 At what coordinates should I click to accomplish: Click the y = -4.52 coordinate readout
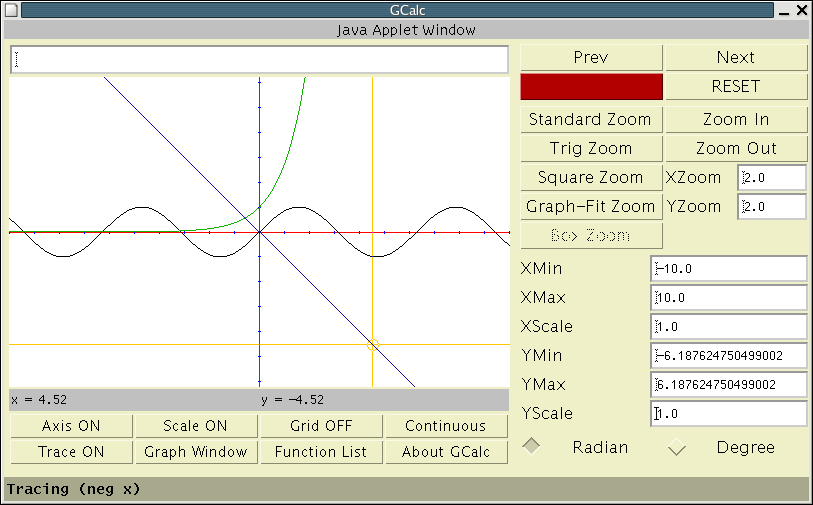(292, 400)
